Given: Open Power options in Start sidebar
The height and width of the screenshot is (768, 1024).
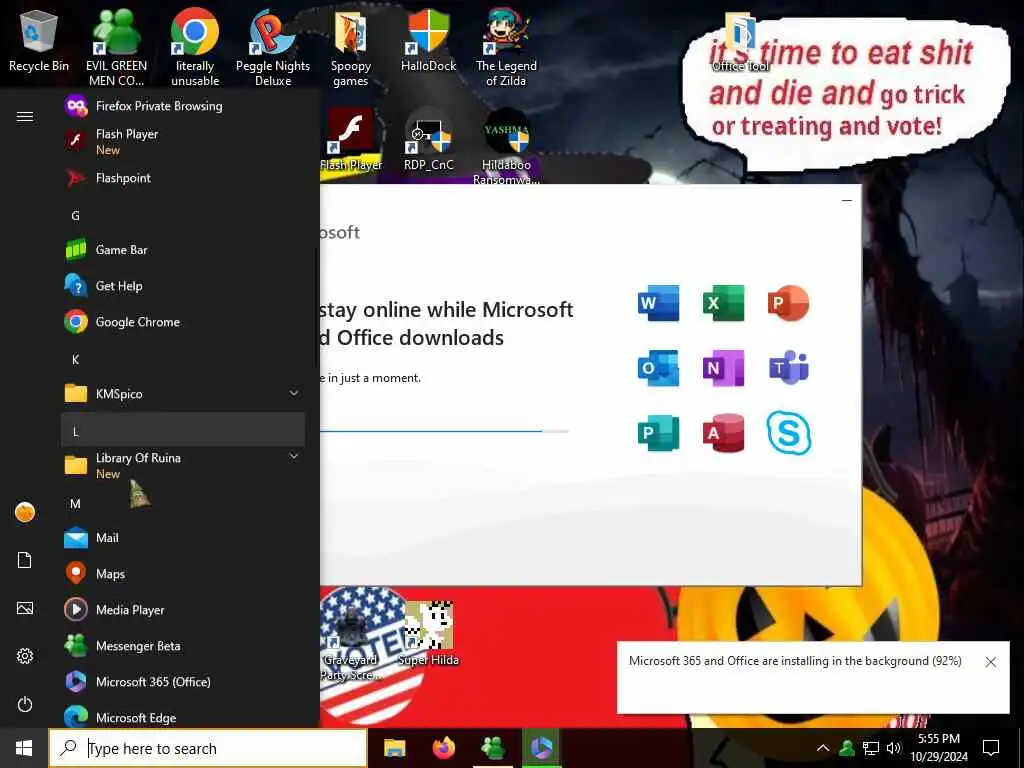Looking at the screenshot, I should click(x=25, y=704).
